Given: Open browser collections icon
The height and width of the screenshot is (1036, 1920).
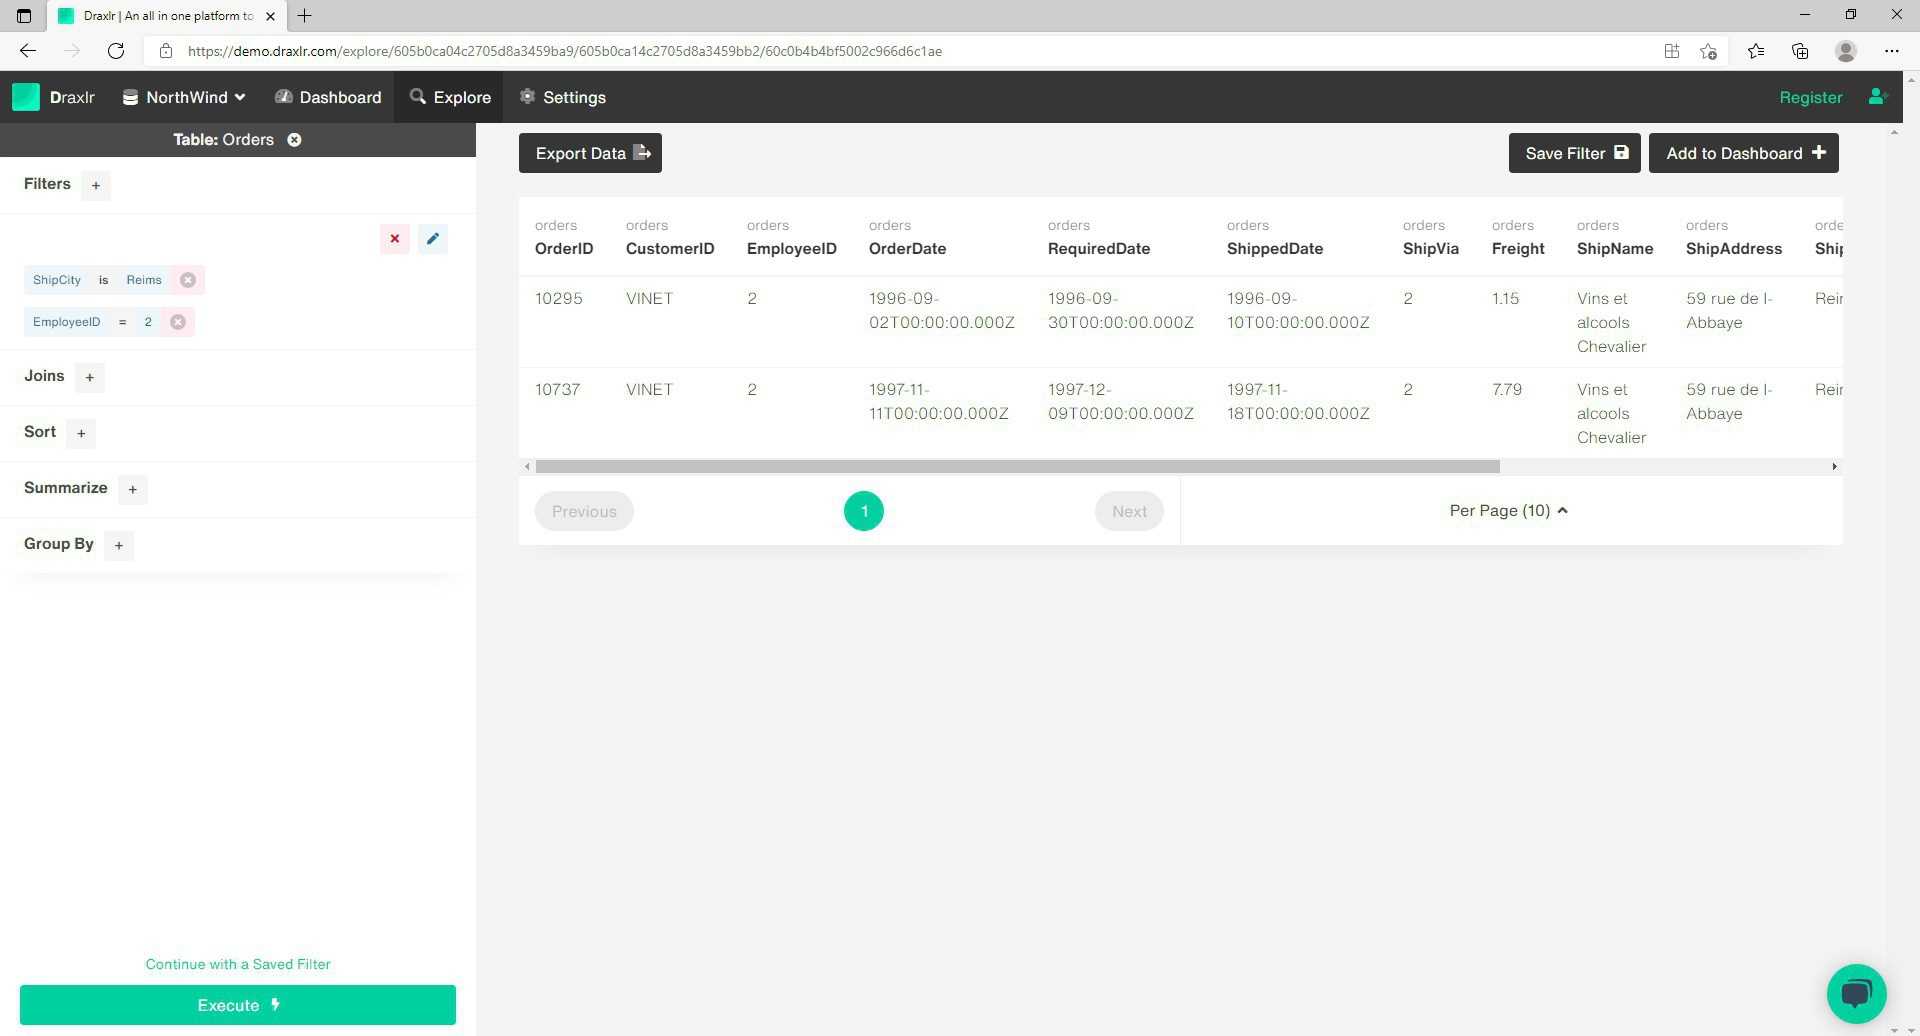Looking at the screenshot, I should coord(1800,51).
